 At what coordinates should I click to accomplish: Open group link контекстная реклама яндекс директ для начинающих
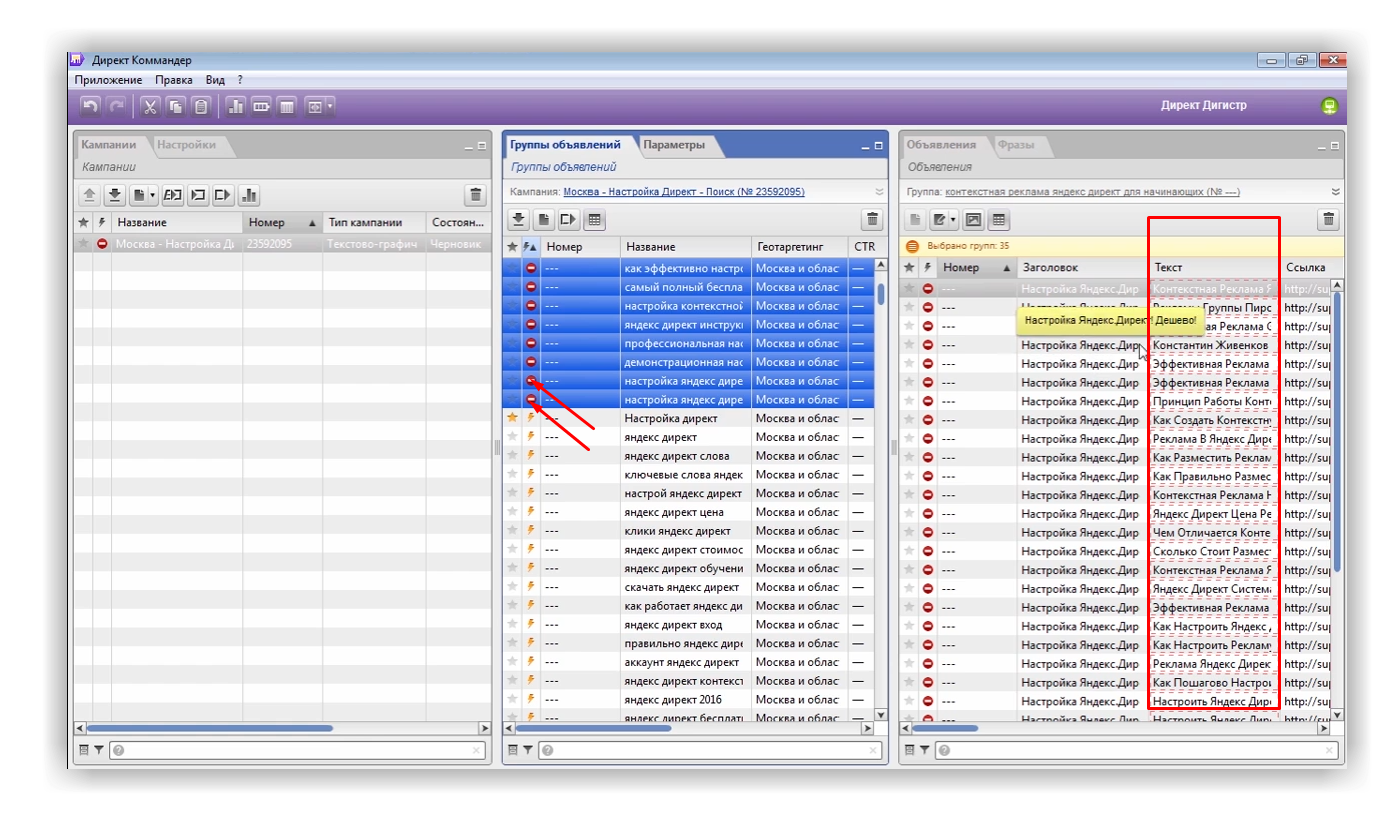(x=1093, y=192)
